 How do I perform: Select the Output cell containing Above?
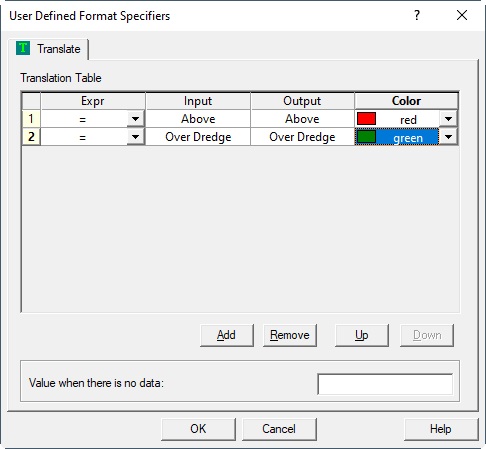pos(302,119)
